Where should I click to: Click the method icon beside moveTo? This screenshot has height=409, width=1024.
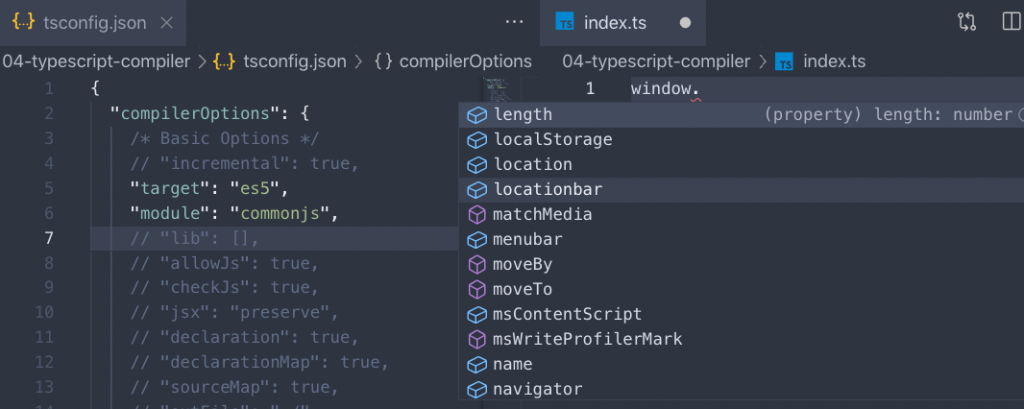point(477,290)
